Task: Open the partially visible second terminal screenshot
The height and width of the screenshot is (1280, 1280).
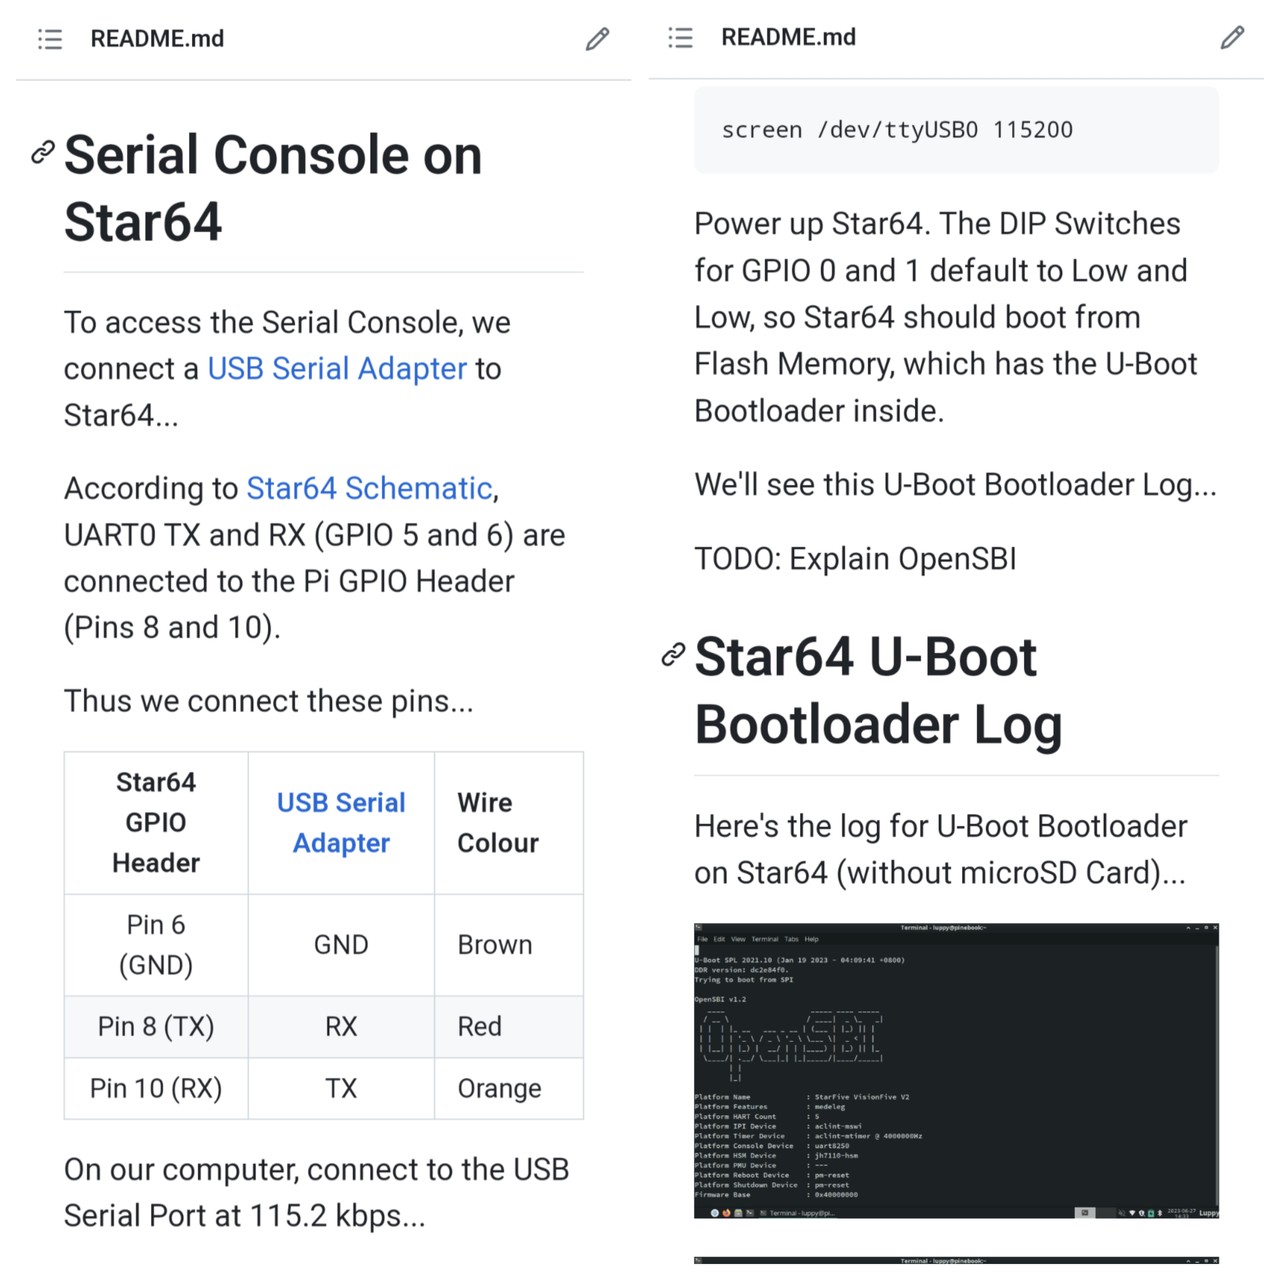Action: 956,1261
